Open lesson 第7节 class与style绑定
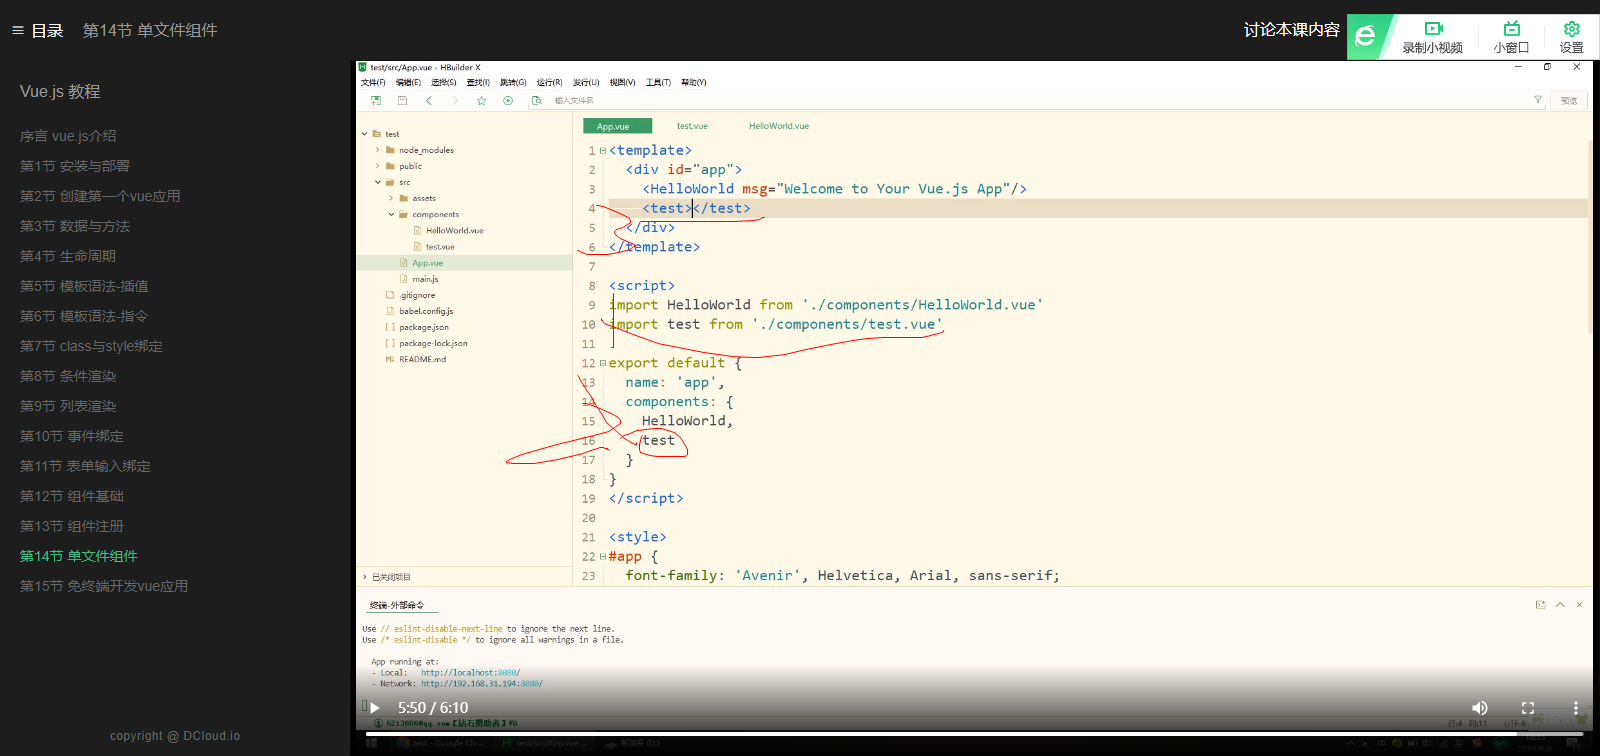The width and height of the screenshot is (1600, 756). point(91,346)
